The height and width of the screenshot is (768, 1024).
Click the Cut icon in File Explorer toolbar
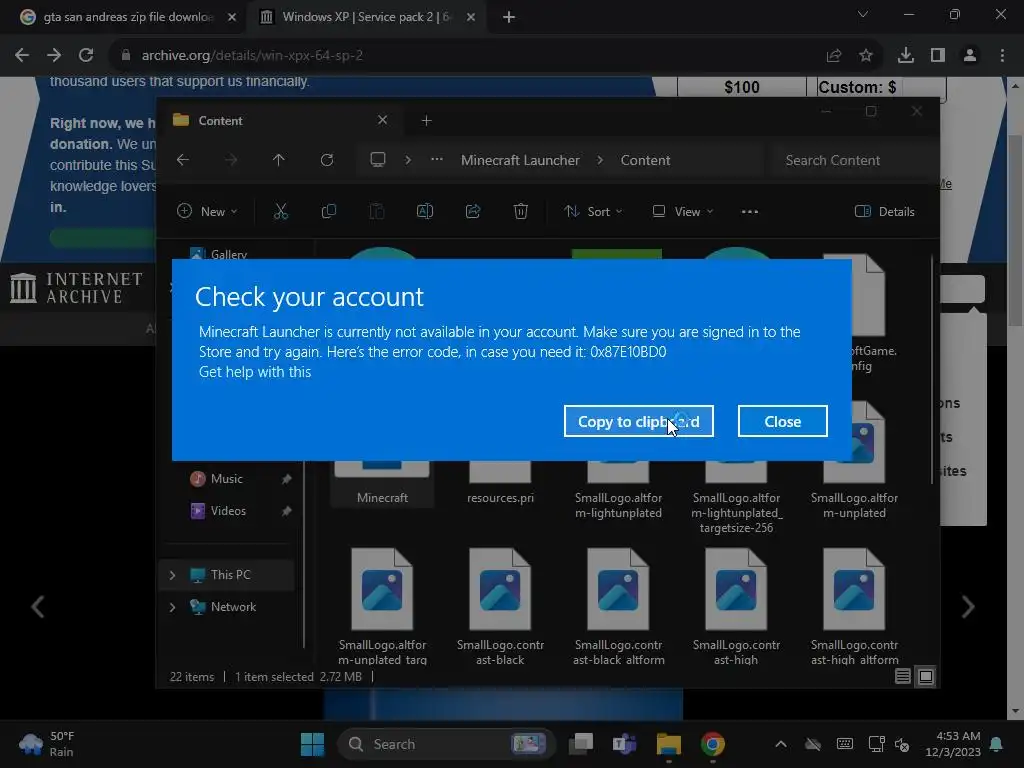[280, 212]
